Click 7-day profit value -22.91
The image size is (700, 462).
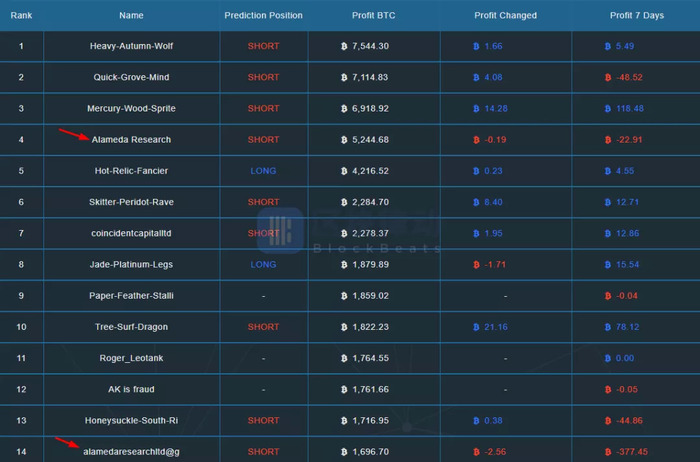629,140
